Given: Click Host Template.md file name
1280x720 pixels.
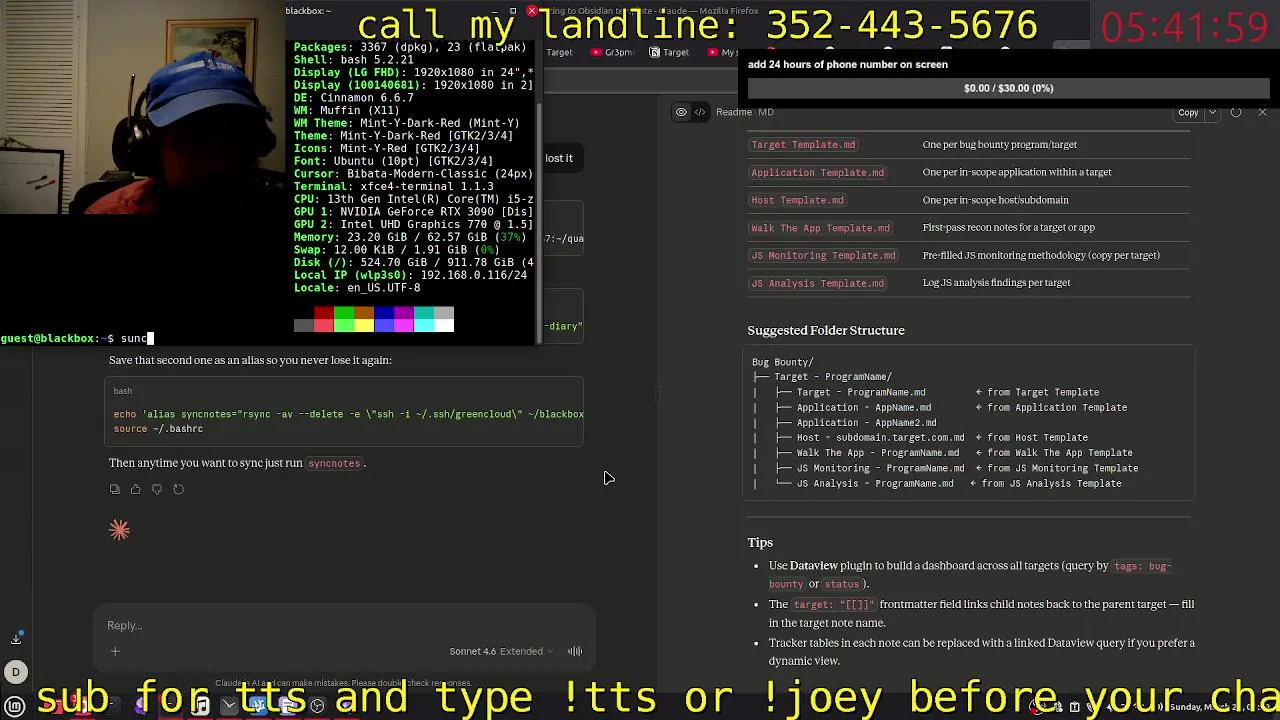Looking at the screenshot, I should pyautogui.click(x=797, y=200).
